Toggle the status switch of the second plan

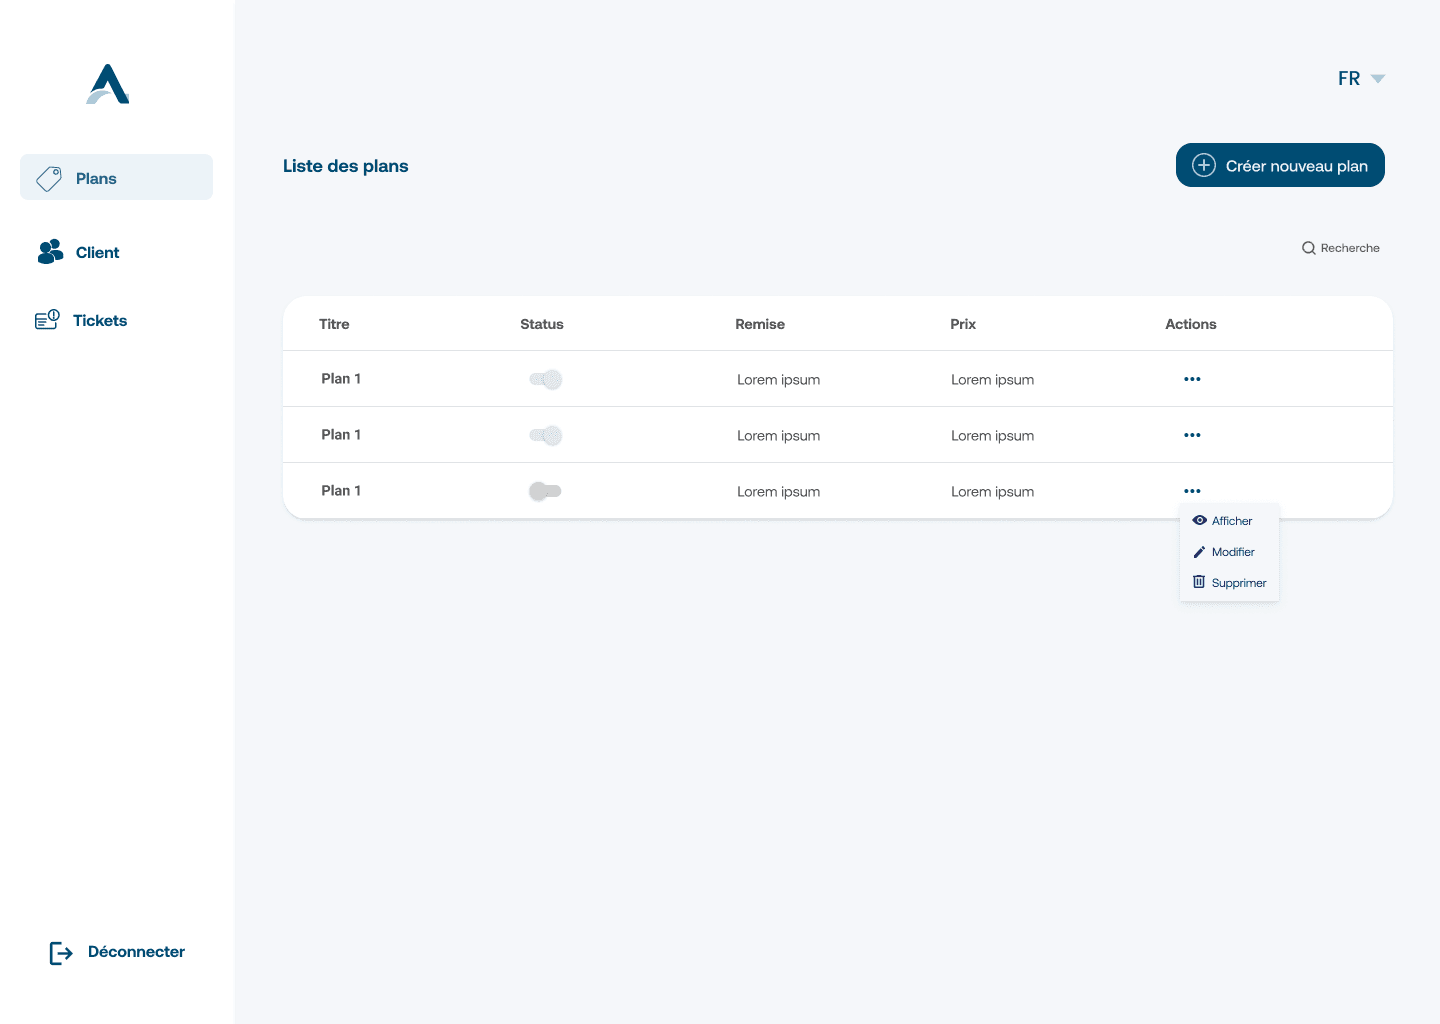pyautogui.click(x=546, y=435)
